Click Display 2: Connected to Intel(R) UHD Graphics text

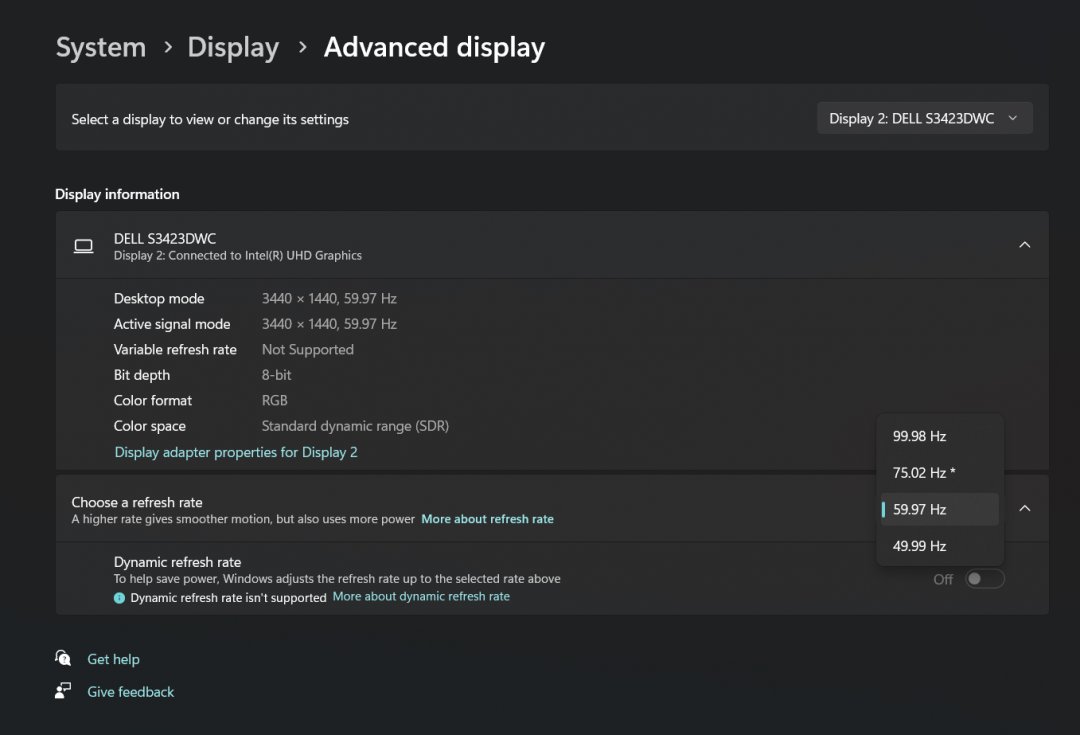(x=237, y=256)
